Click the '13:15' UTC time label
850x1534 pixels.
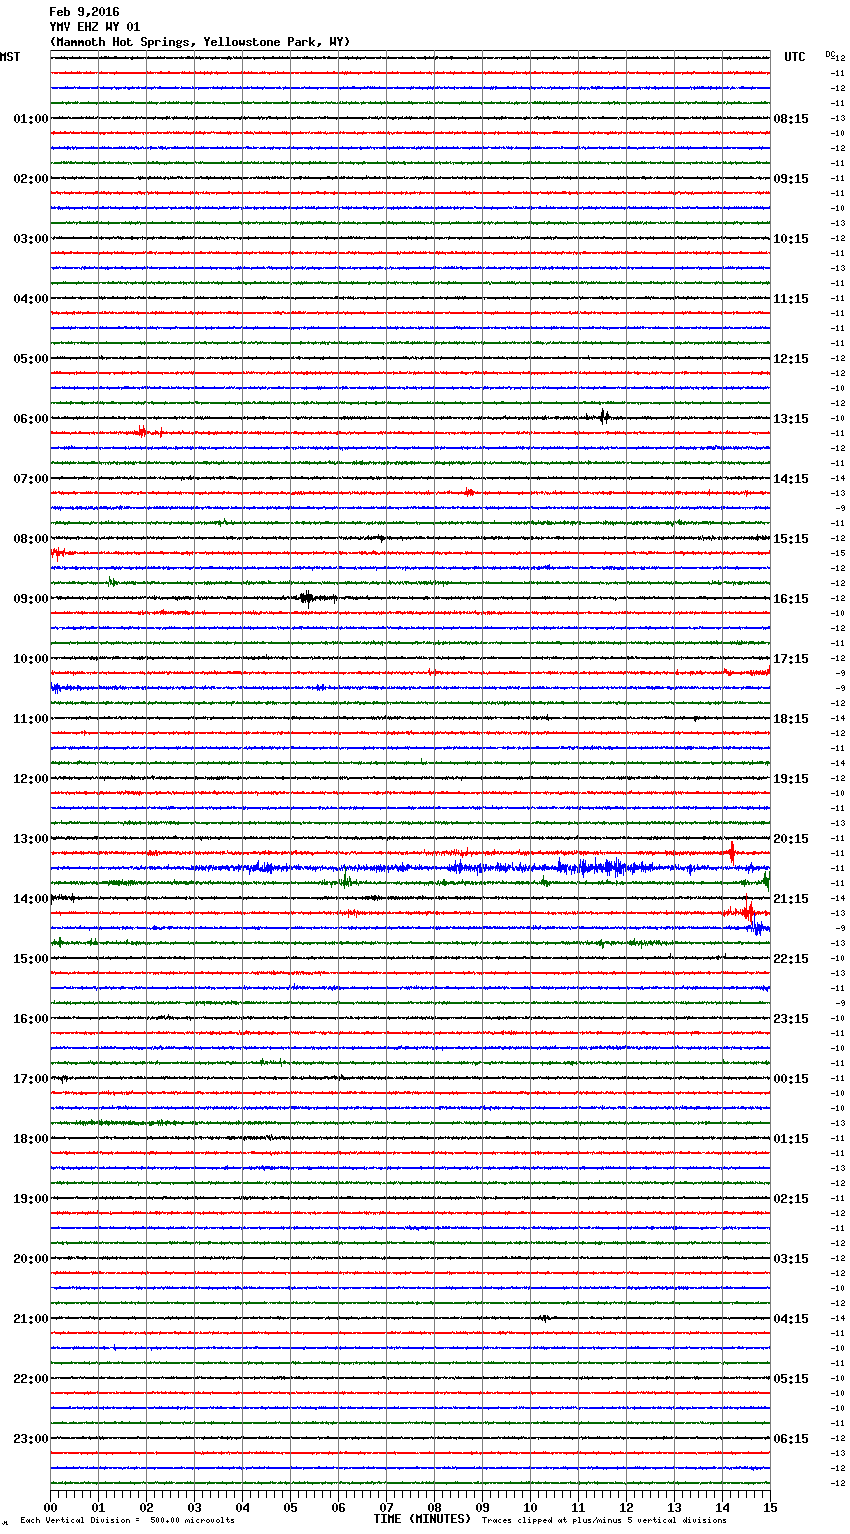791,419
